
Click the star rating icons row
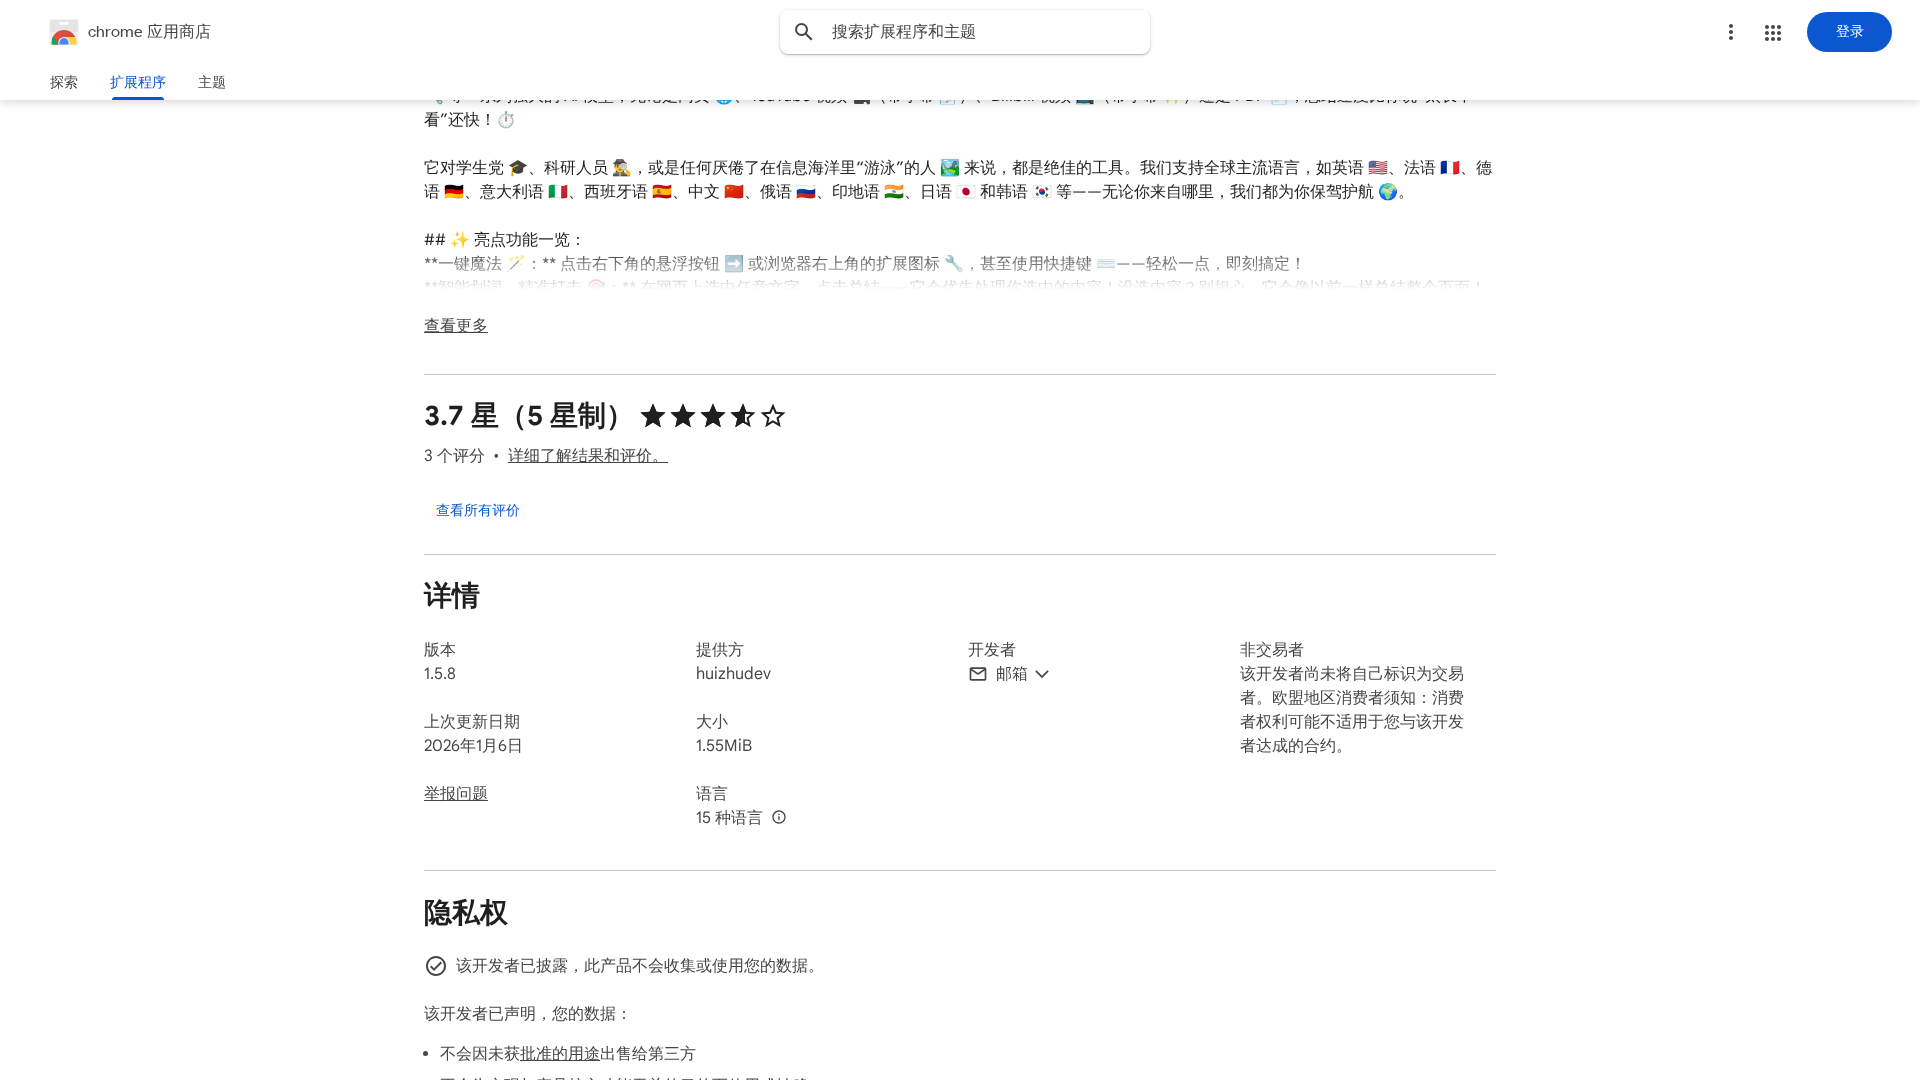(713, 416)
